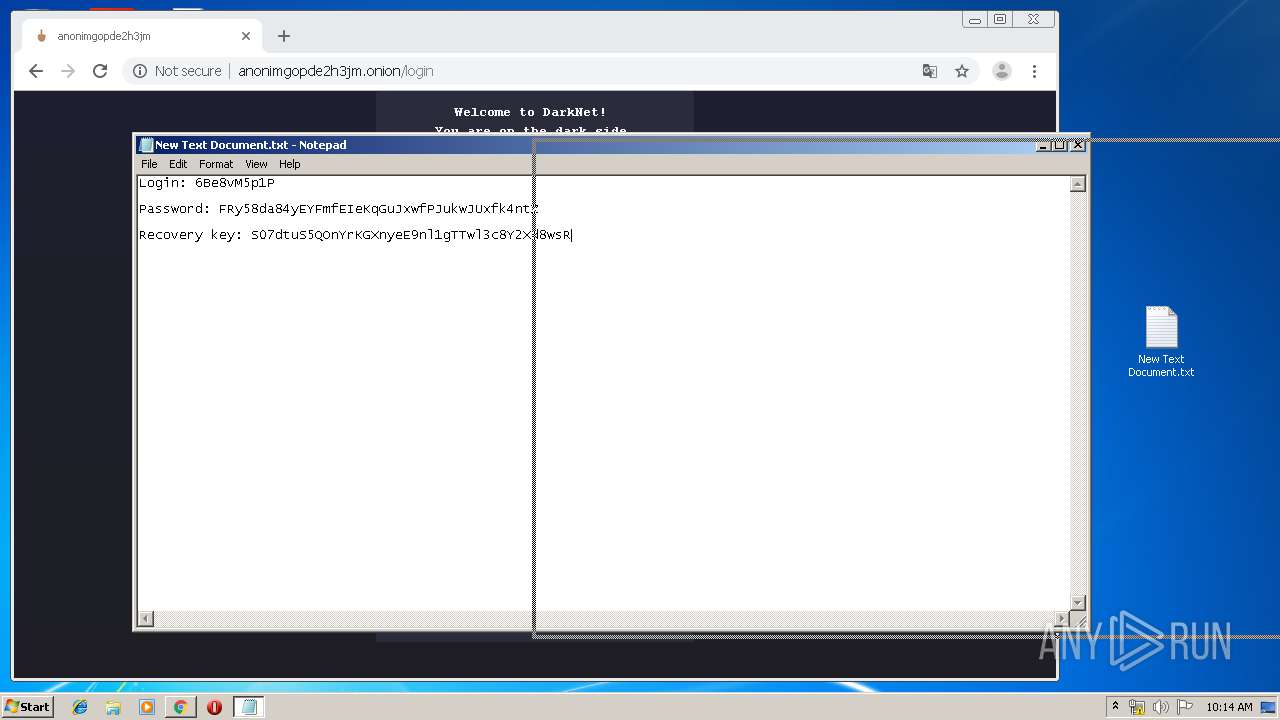
Task: Open Windows Media Player from taskbar
Action: 147,707
